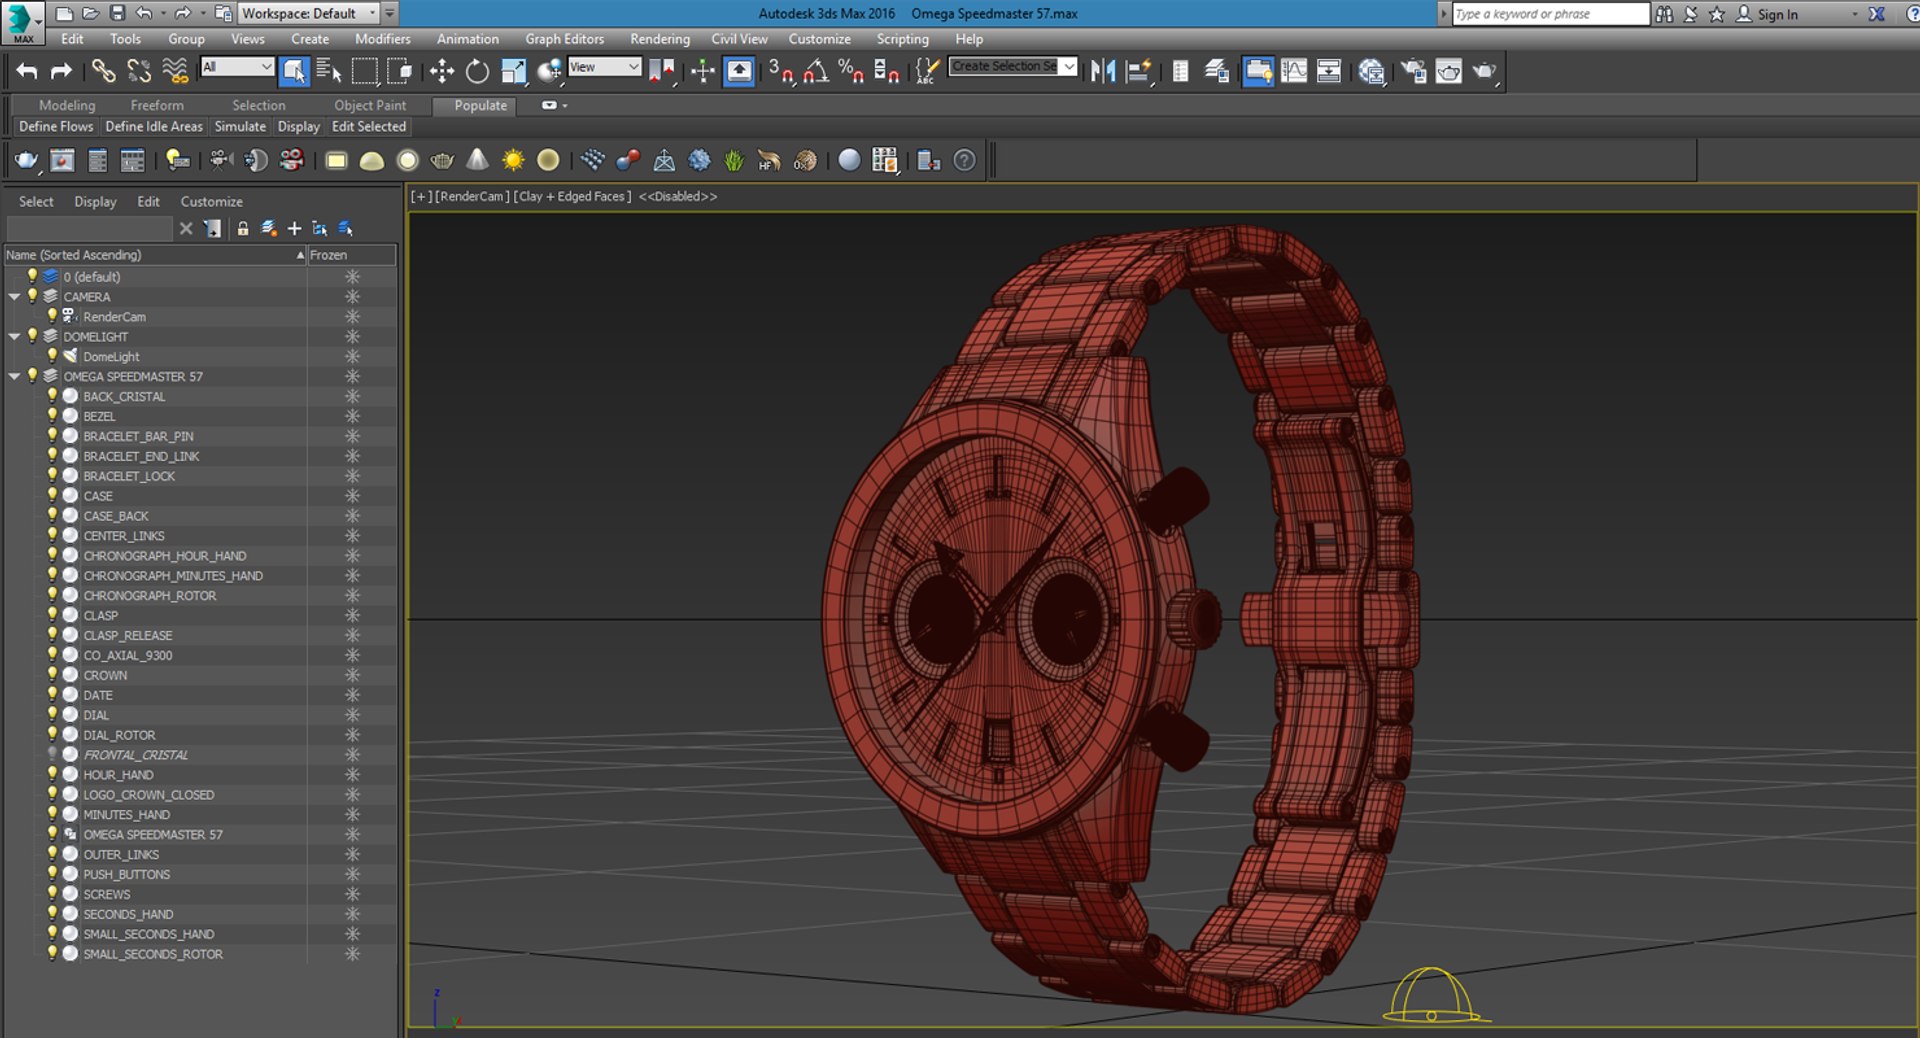Click the Unlink Selection icon
This screenshot has height=1038, width=1920.
[x=139, y=71]
